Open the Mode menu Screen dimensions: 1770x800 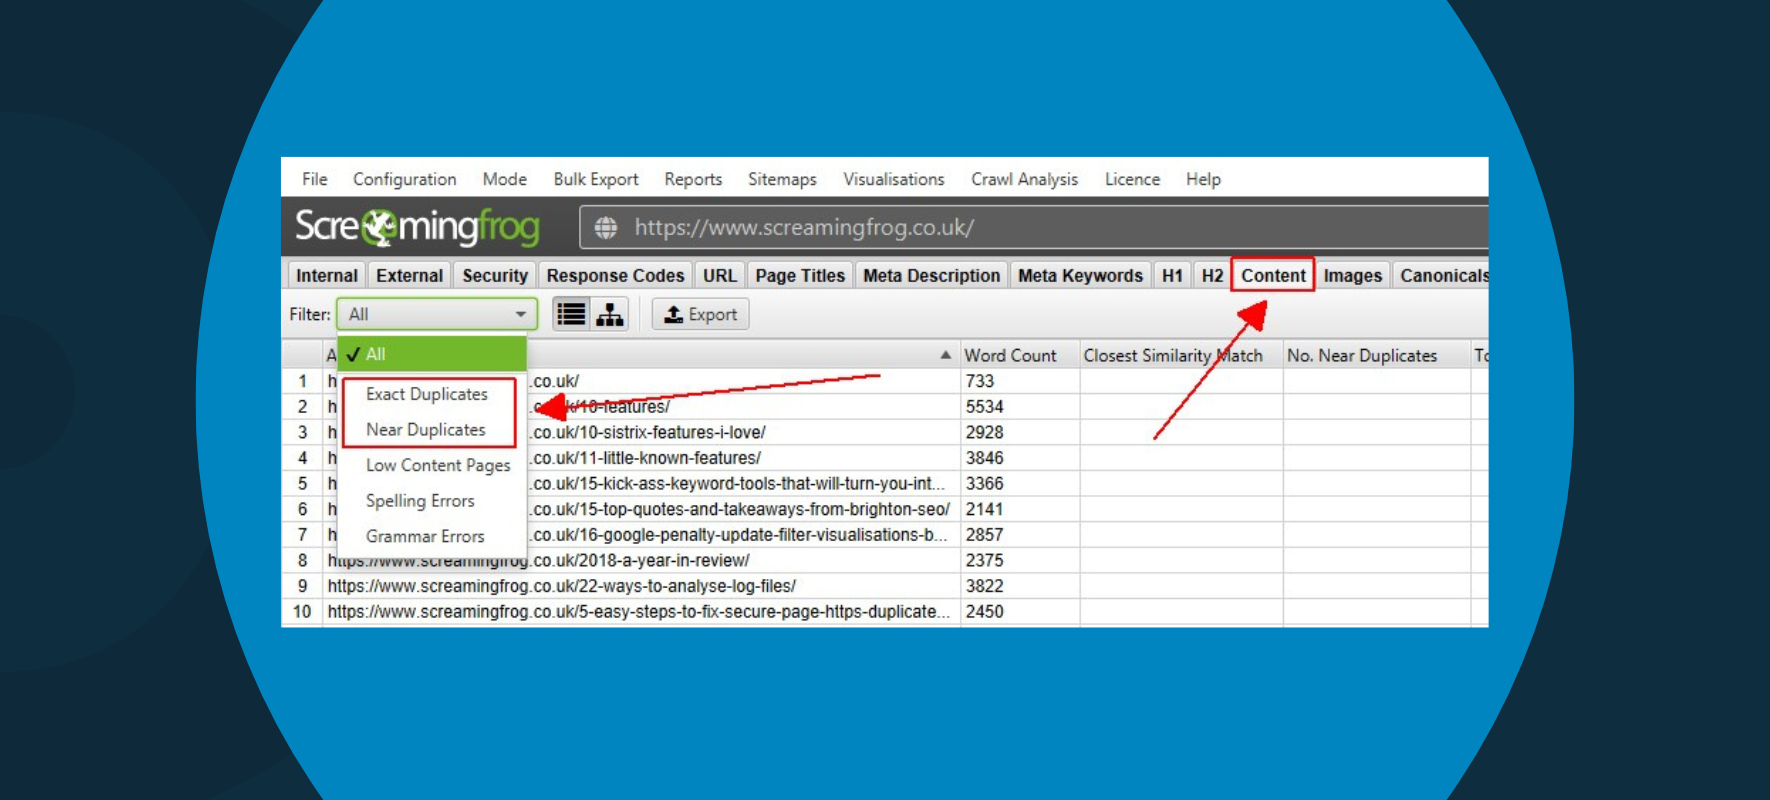505,179
